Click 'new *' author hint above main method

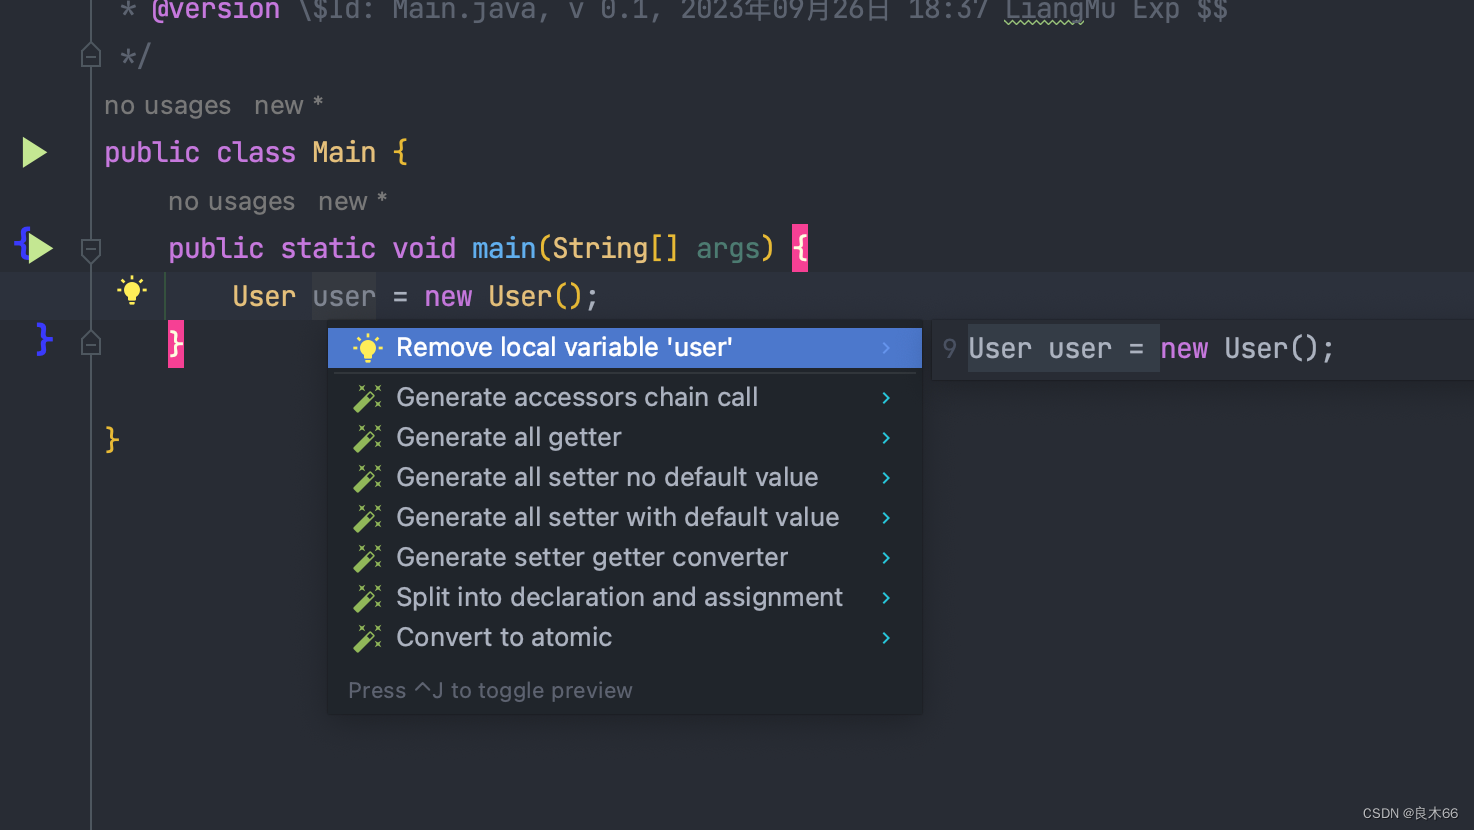[353, 202]
